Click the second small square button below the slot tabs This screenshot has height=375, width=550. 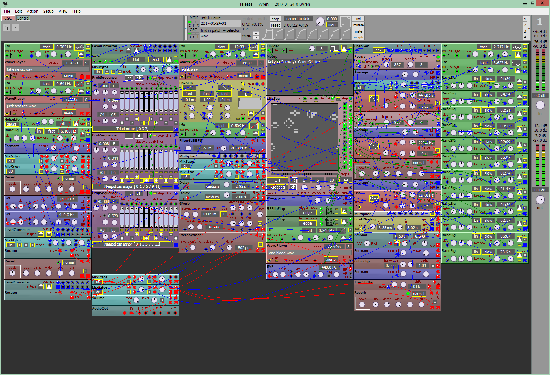pos(15,27)
